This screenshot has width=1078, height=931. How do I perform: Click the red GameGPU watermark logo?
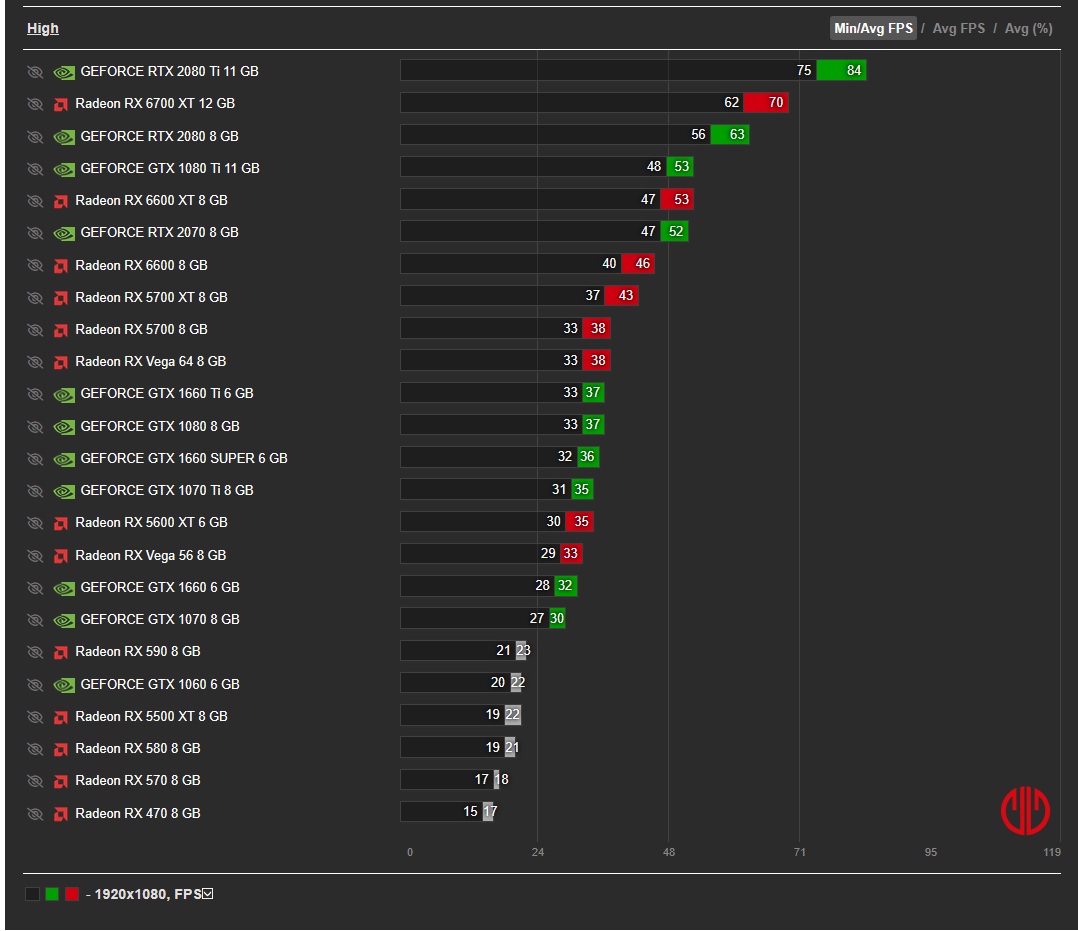pos(1025,811)
